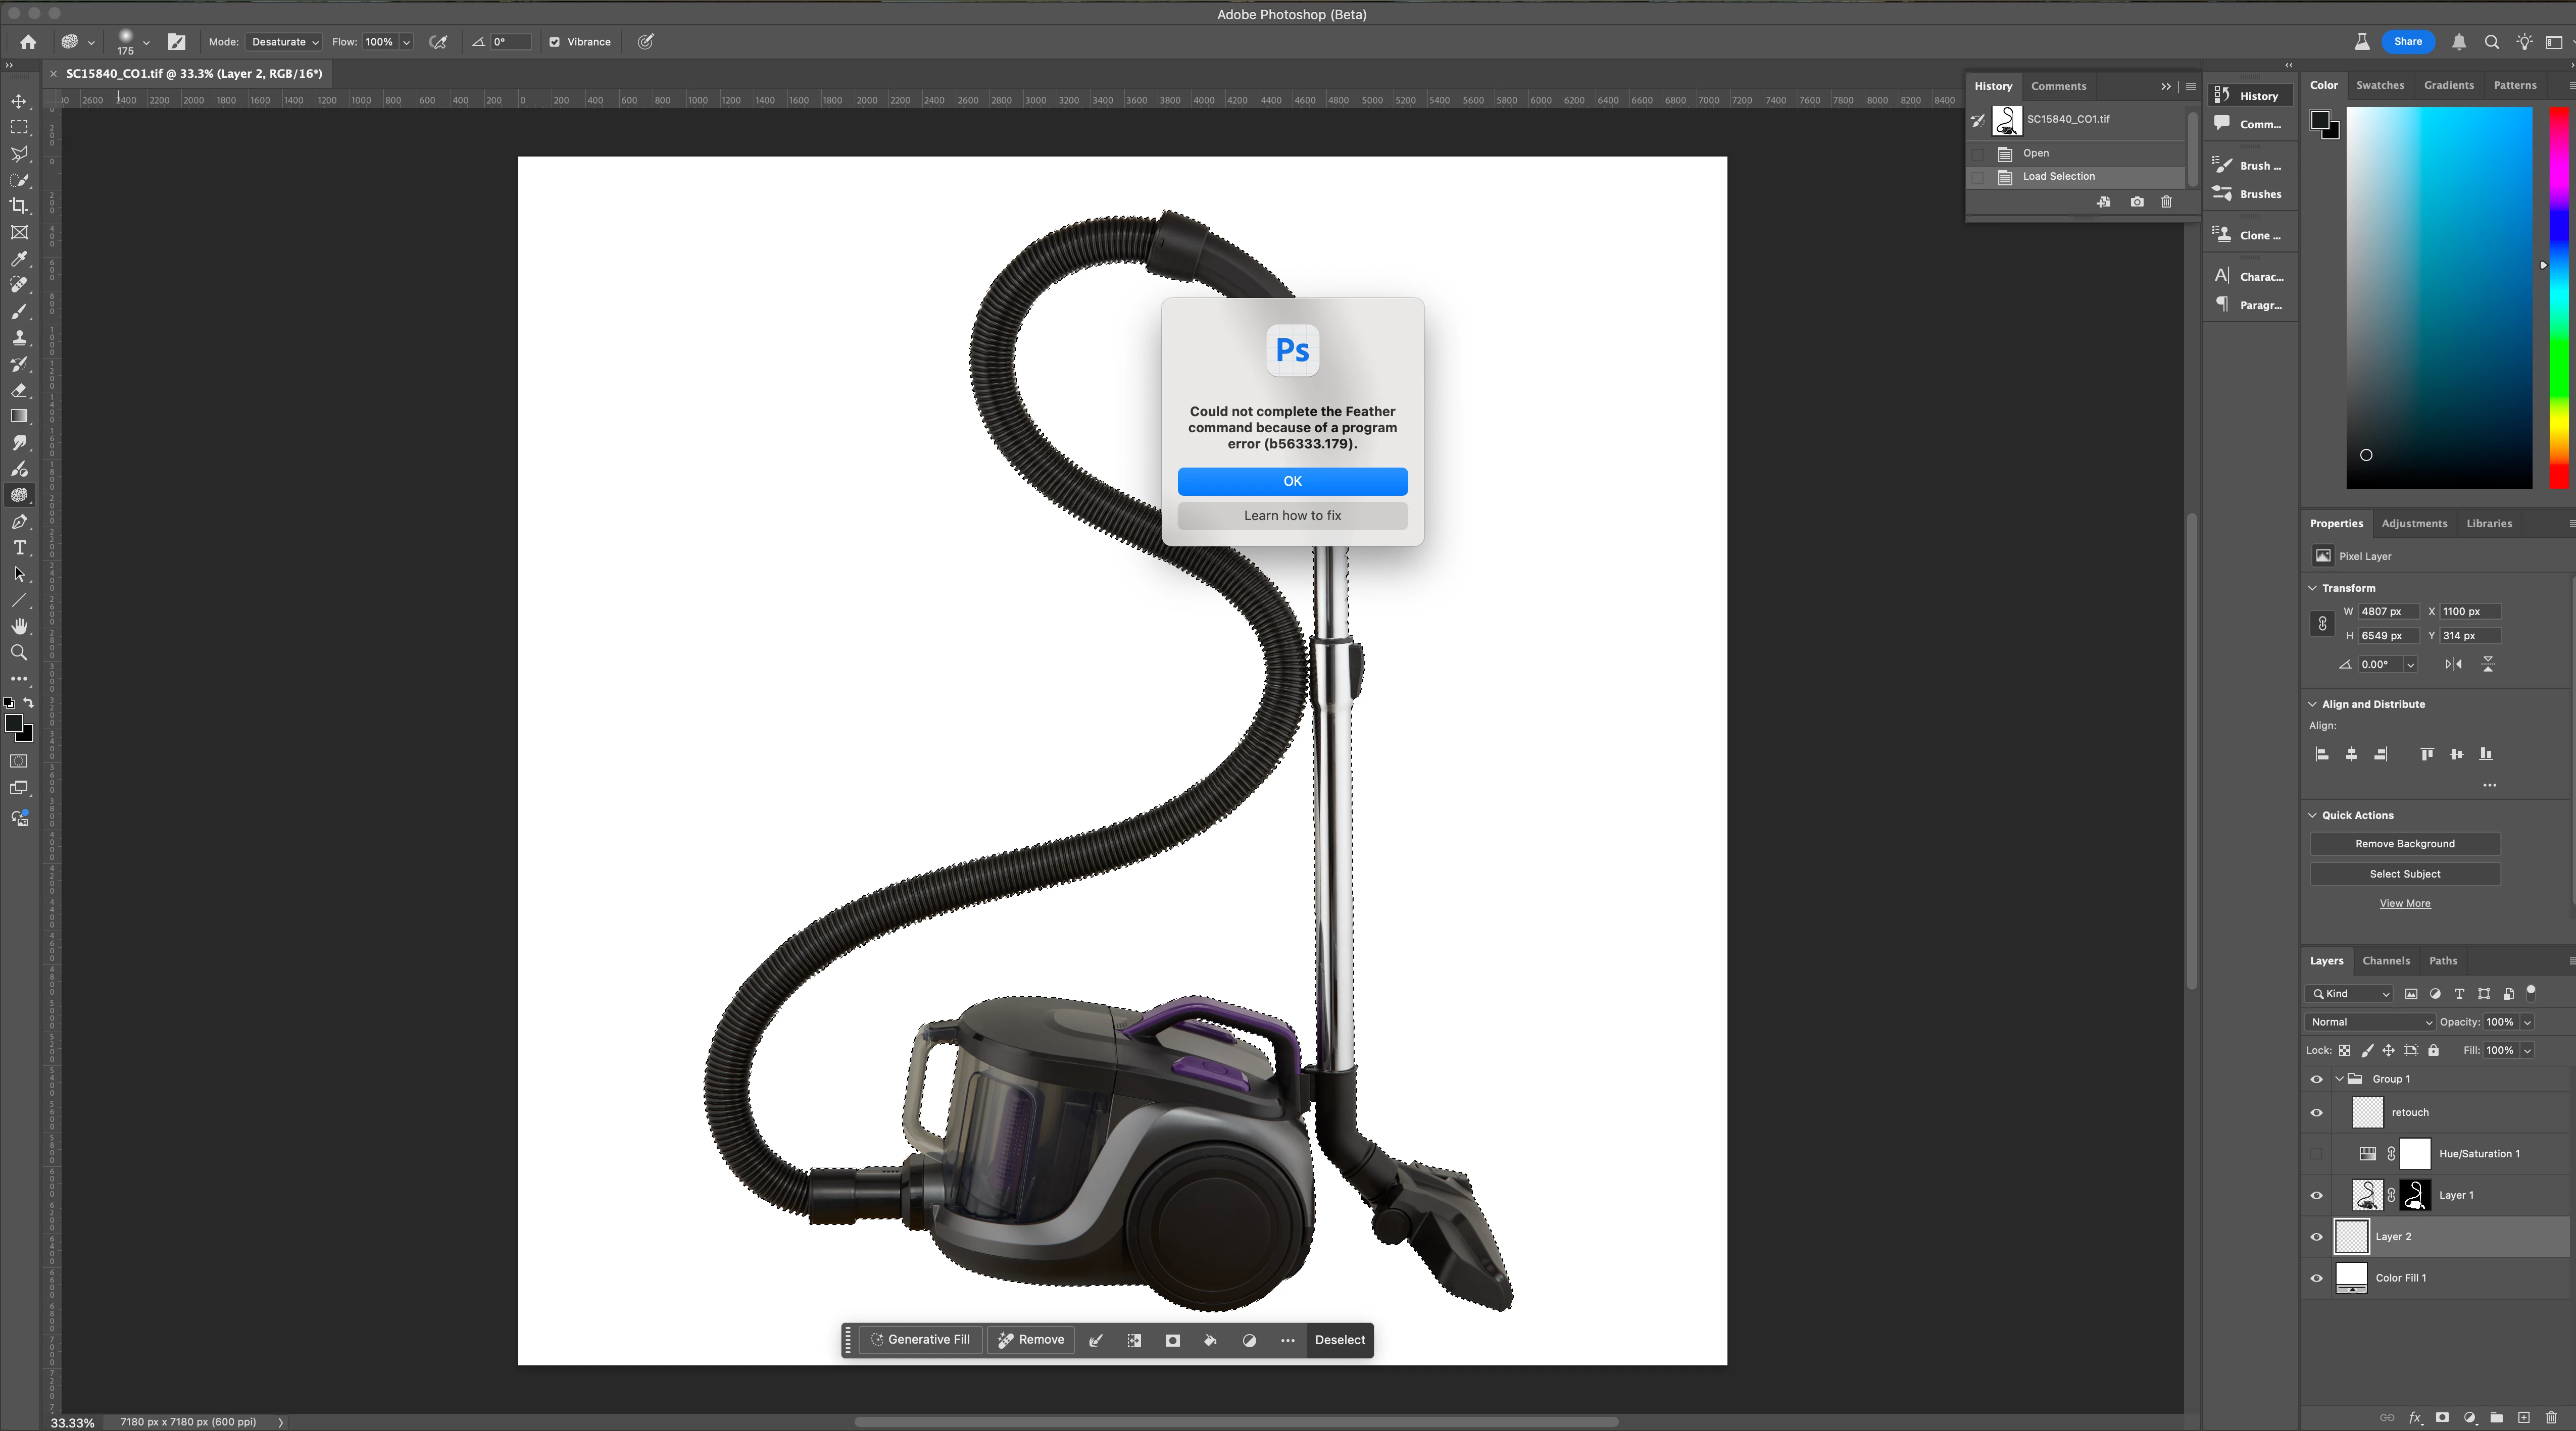Click the vertical hue spectrum strip
The width and height of the screenshot is (2576, 1431).
click(x=2558, y=298)
